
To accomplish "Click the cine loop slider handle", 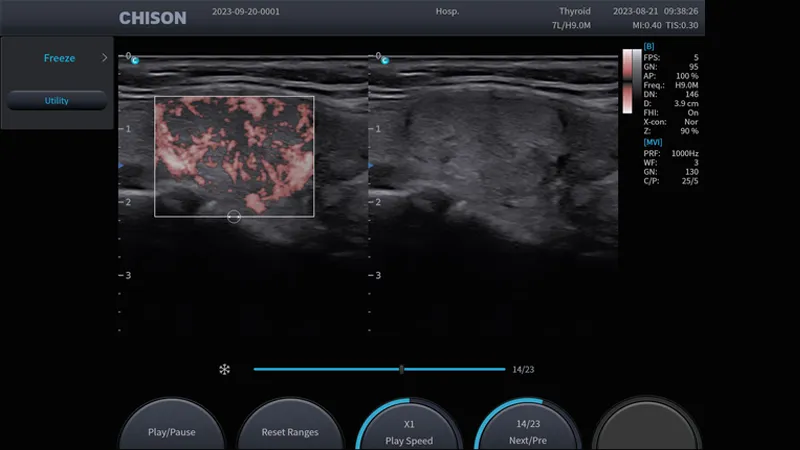I will coord(402,369).
